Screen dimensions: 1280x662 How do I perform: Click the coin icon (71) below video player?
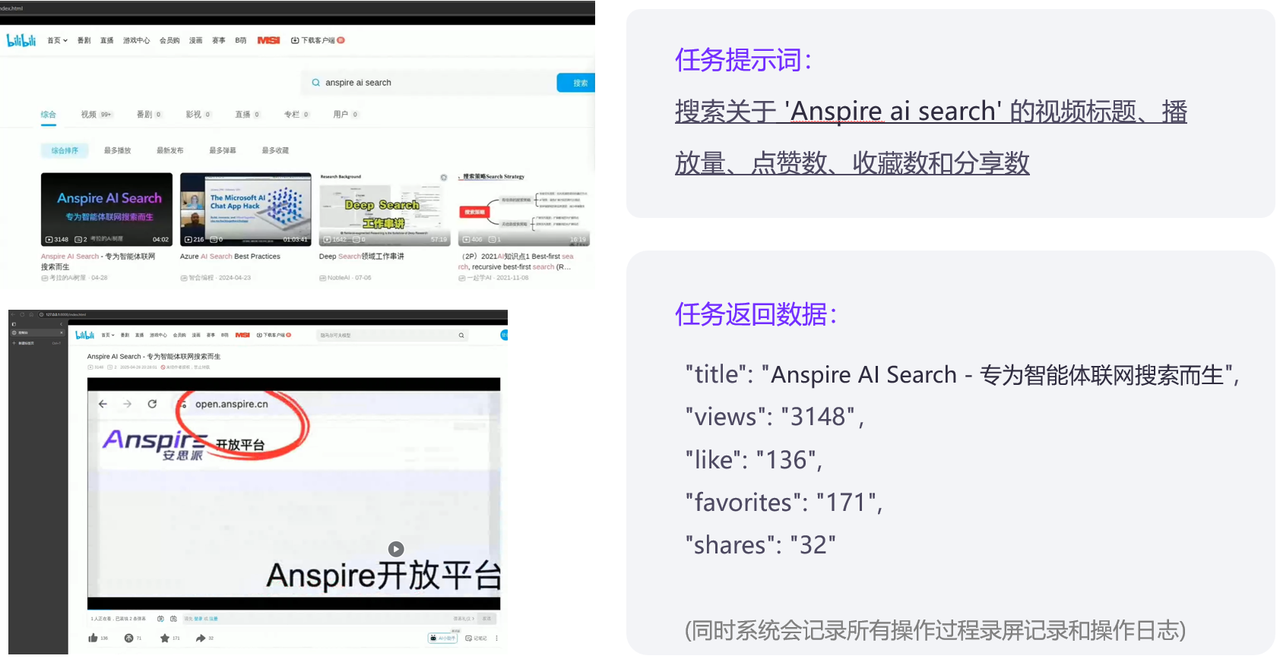tap(128, 638)
